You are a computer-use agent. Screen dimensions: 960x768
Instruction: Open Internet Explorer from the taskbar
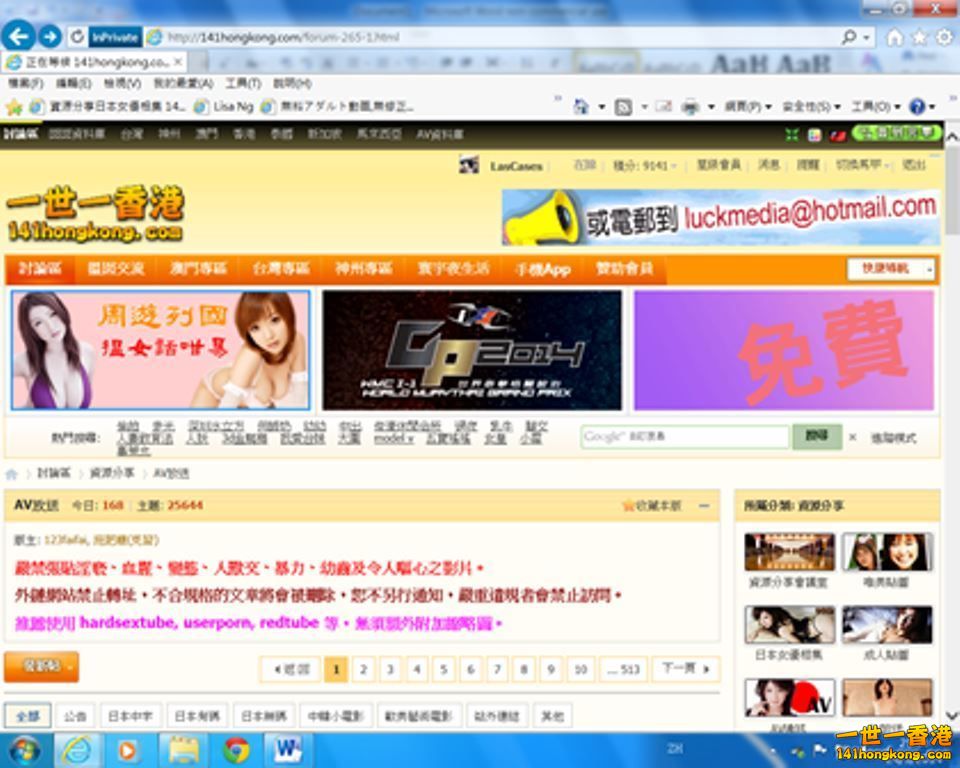[x=77, y=750]
